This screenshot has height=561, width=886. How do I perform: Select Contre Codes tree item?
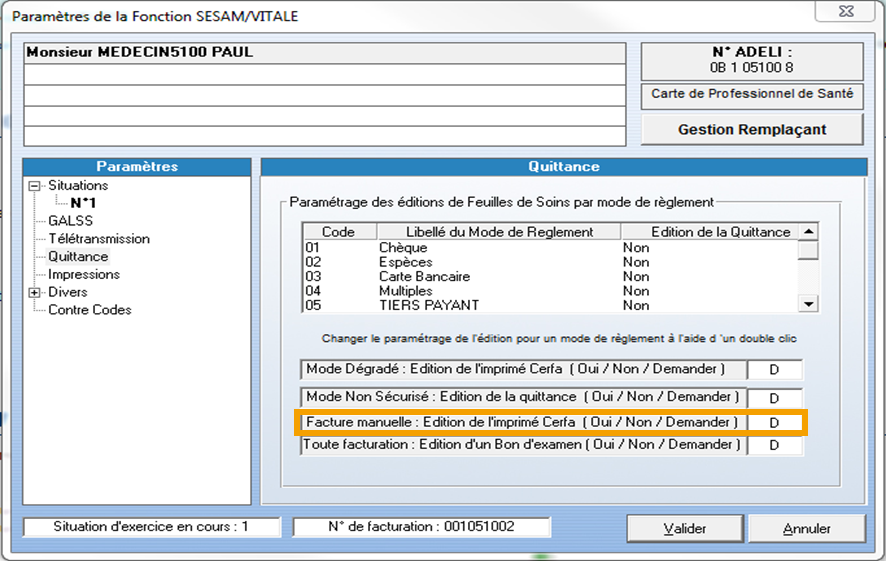click(x=90, y=310)
